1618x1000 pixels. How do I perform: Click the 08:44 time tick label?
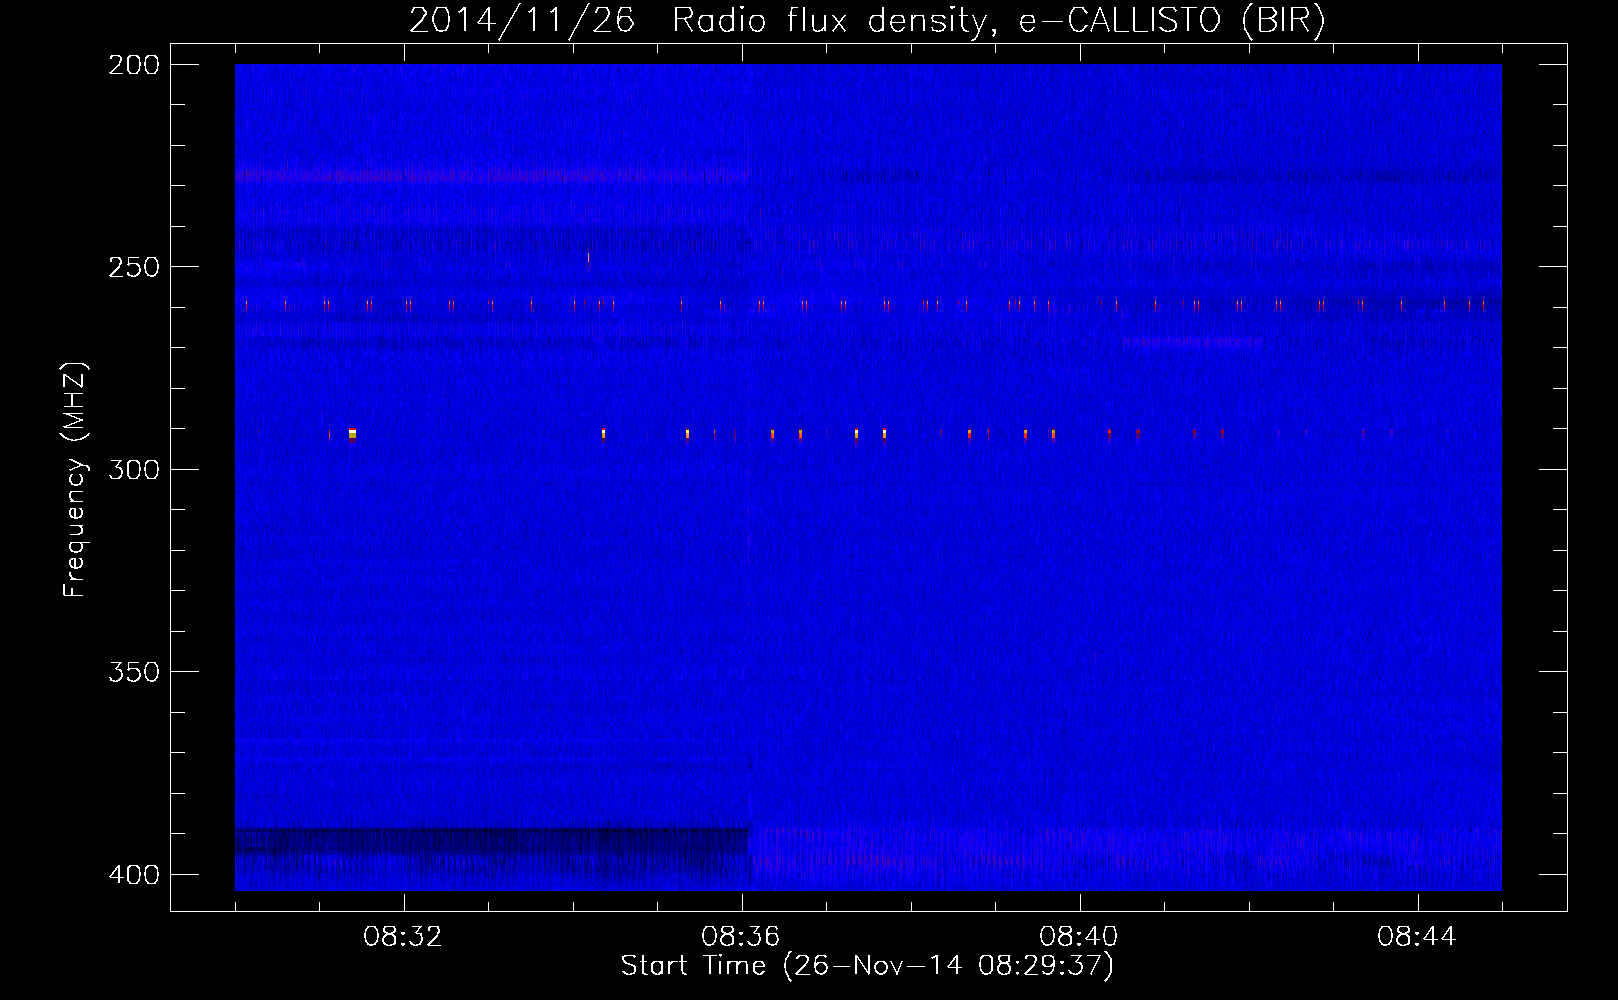pyautogui.click(x=1417, y=937)
